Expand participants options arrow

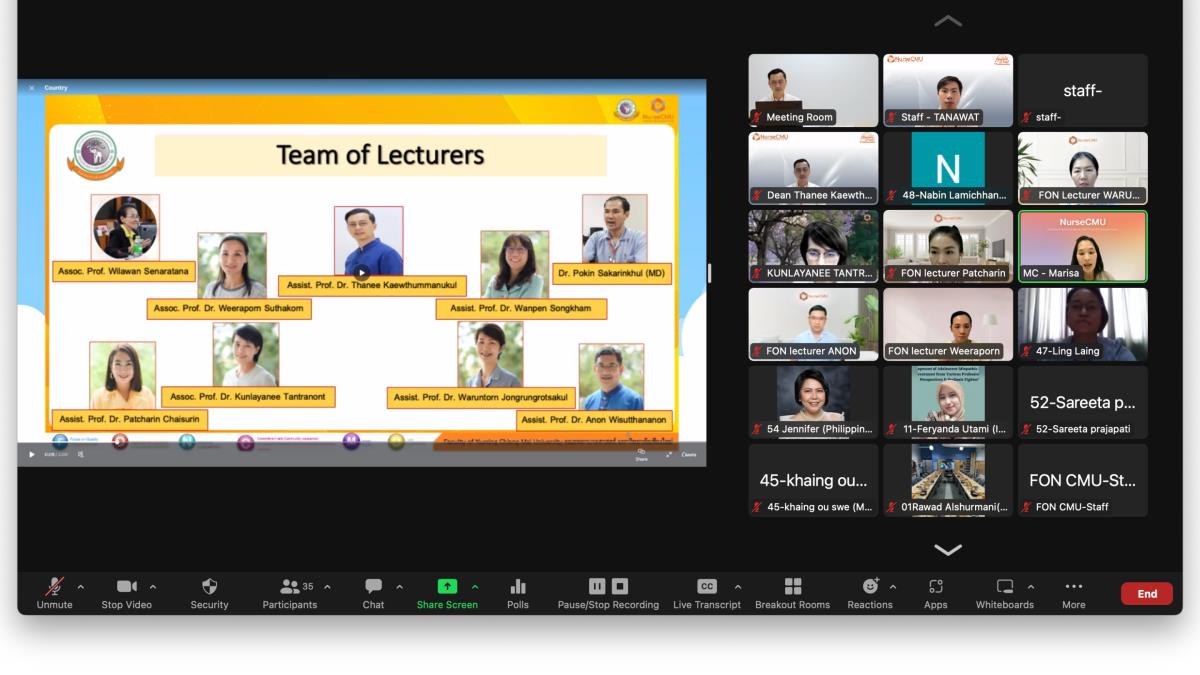point(327,587)
